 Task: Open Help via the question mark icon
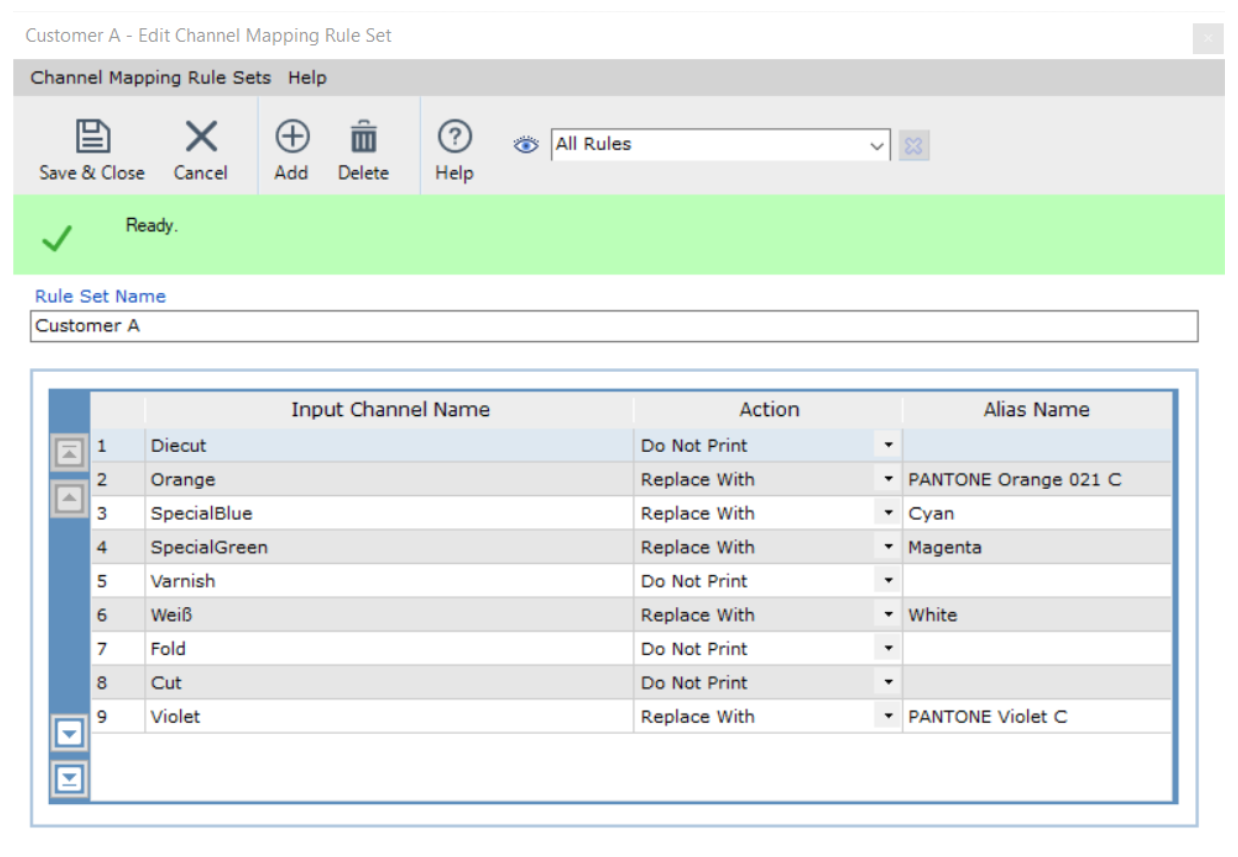pyautogui.click(x=455, y=136)
